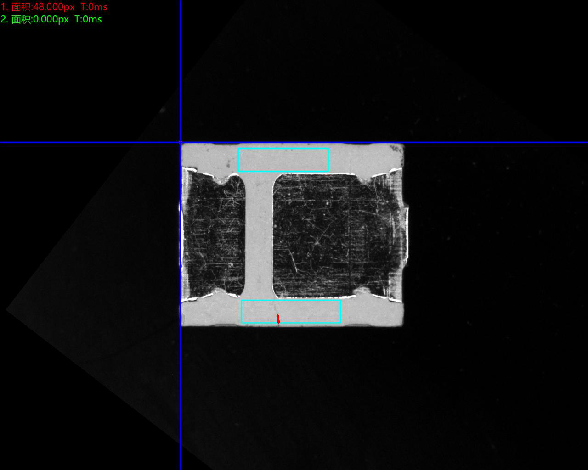Click the bright tab protruding from the component's right edge
Image resolution: width=588 pixels, height=471 pixels.
[406, 234]
